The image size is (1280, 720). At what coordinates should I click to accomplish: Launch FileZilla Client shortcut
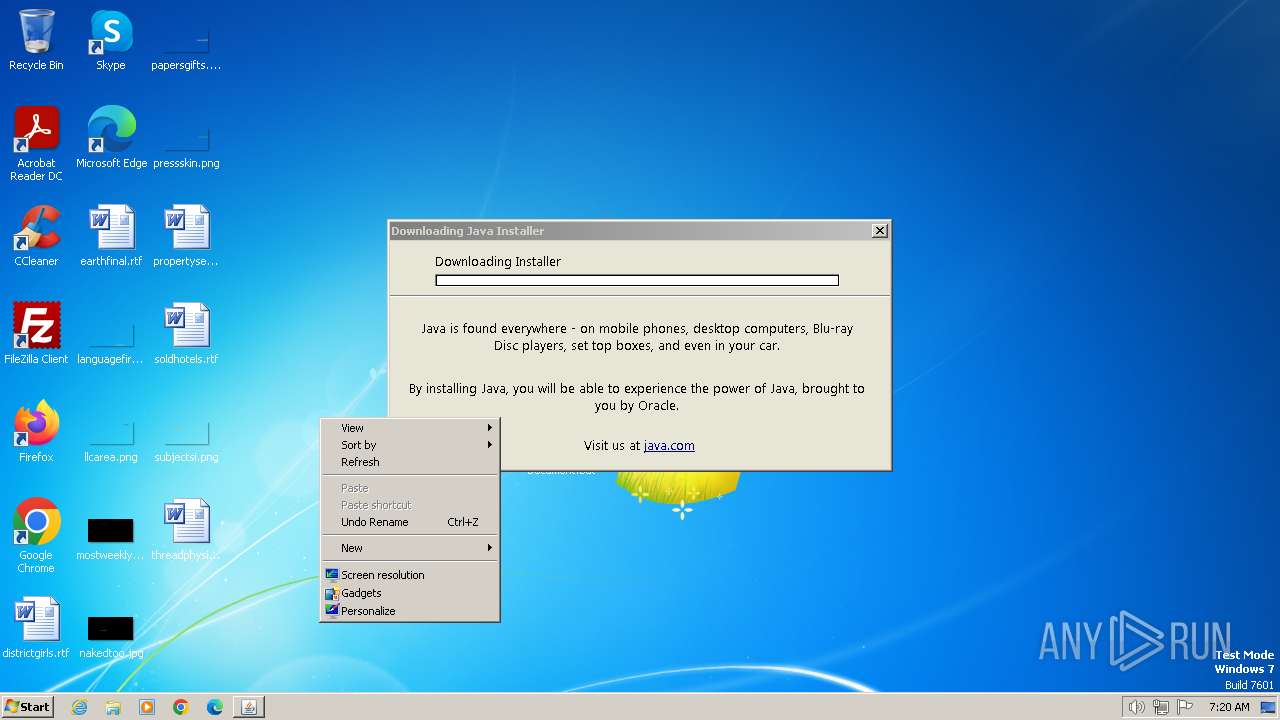[36, 334]
